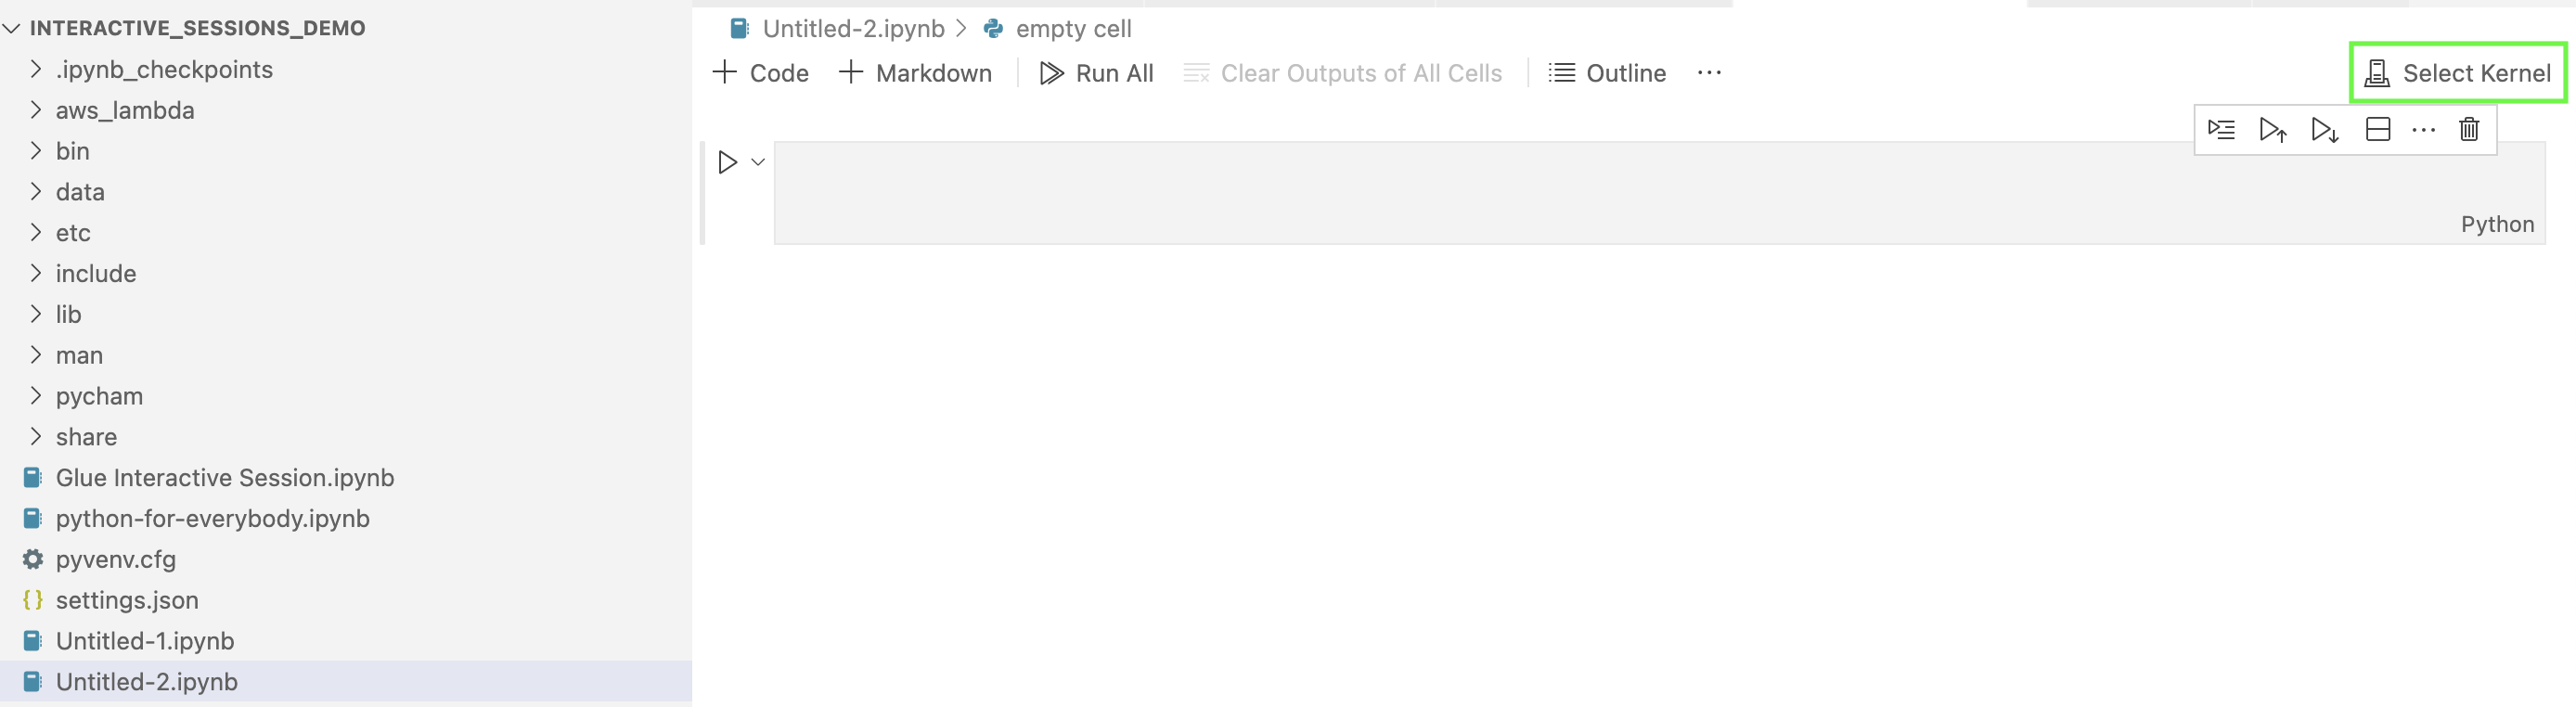The height and width of the screenshot is (707, 2576).
Task: Open the Glue Interactive Session notebook
Action: click(x=225, y=477)
